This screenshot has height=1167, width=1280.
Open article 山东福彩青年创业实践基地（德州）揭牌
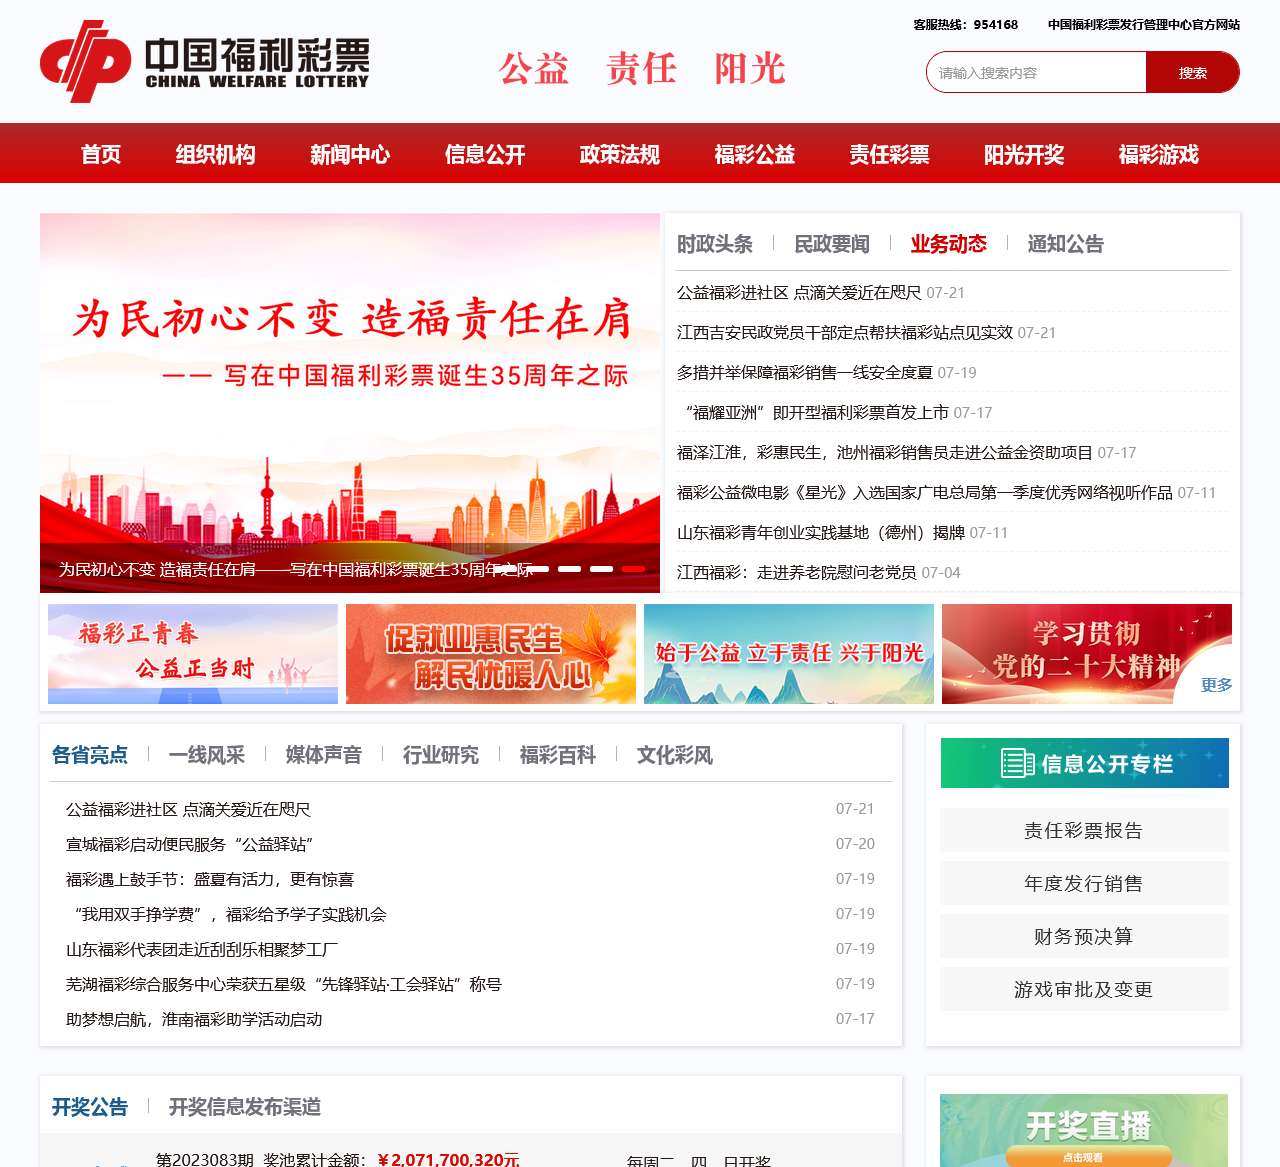(821, 532)
